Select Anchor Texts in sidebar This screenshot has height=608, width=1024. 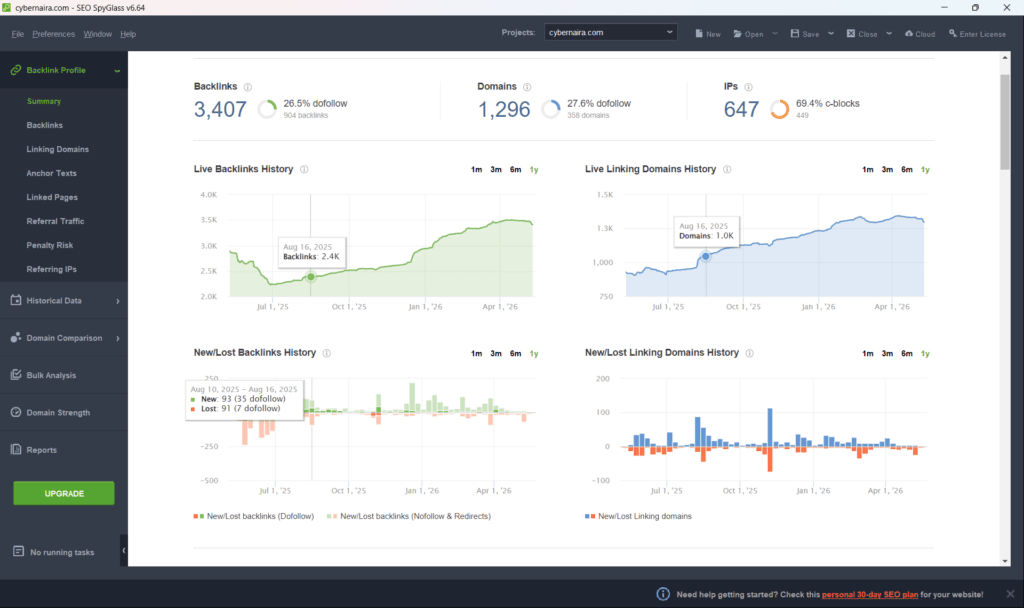click(x=52, y=173)
